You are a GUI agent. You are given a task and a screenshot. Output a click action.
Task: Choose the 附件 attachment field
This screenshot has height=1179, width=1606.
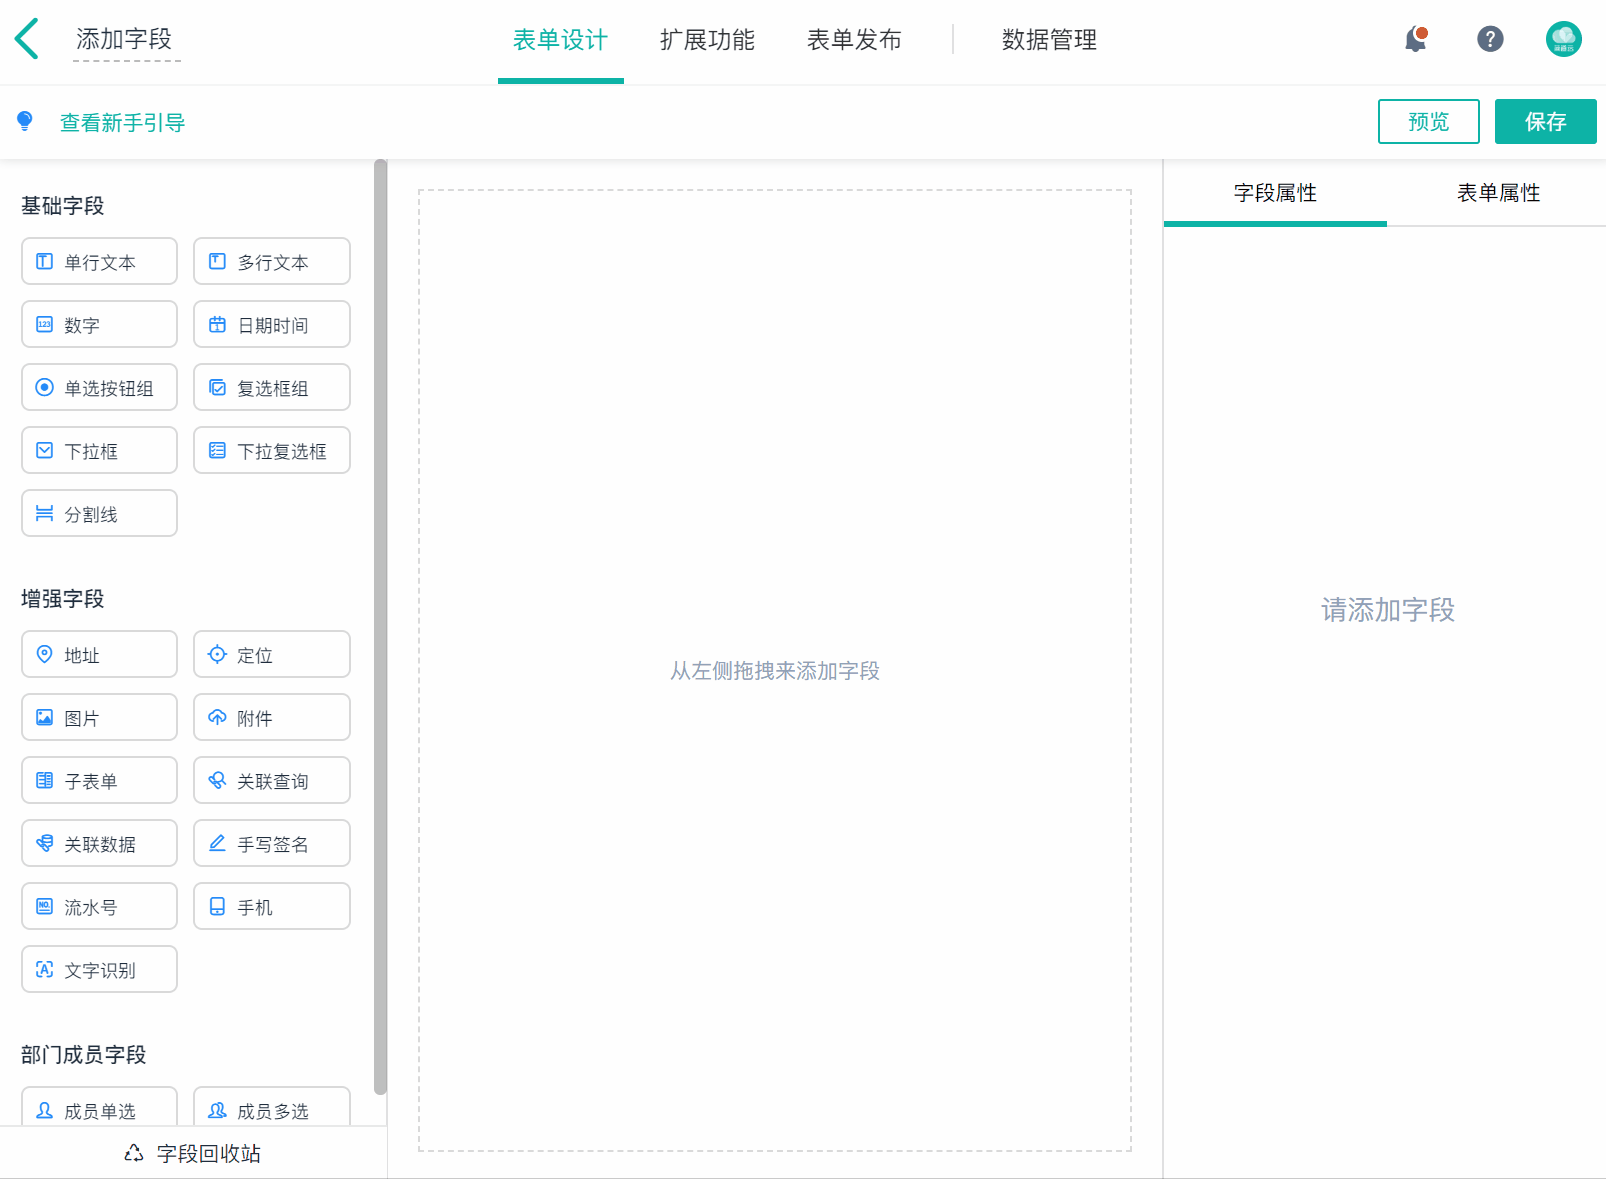271,718
